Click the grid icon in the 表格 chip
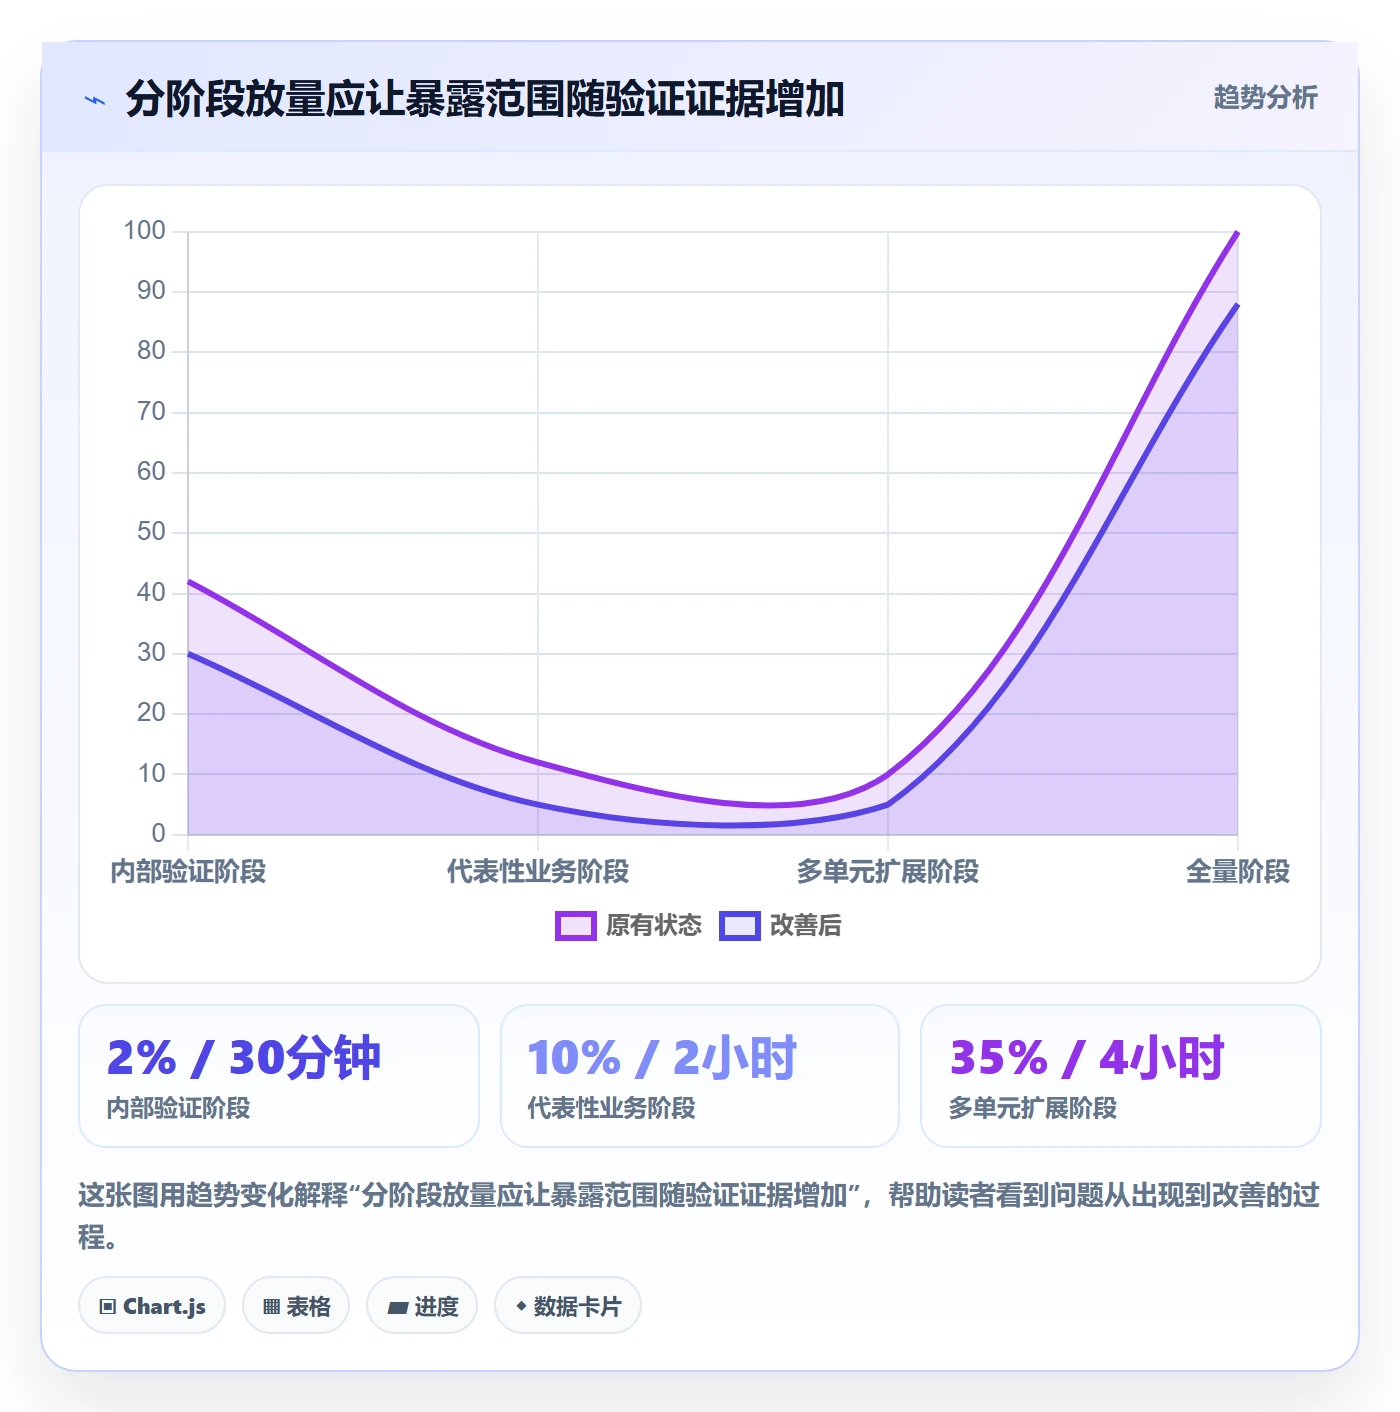This screenshot has width=1400, height=1412. [271, 1307]
